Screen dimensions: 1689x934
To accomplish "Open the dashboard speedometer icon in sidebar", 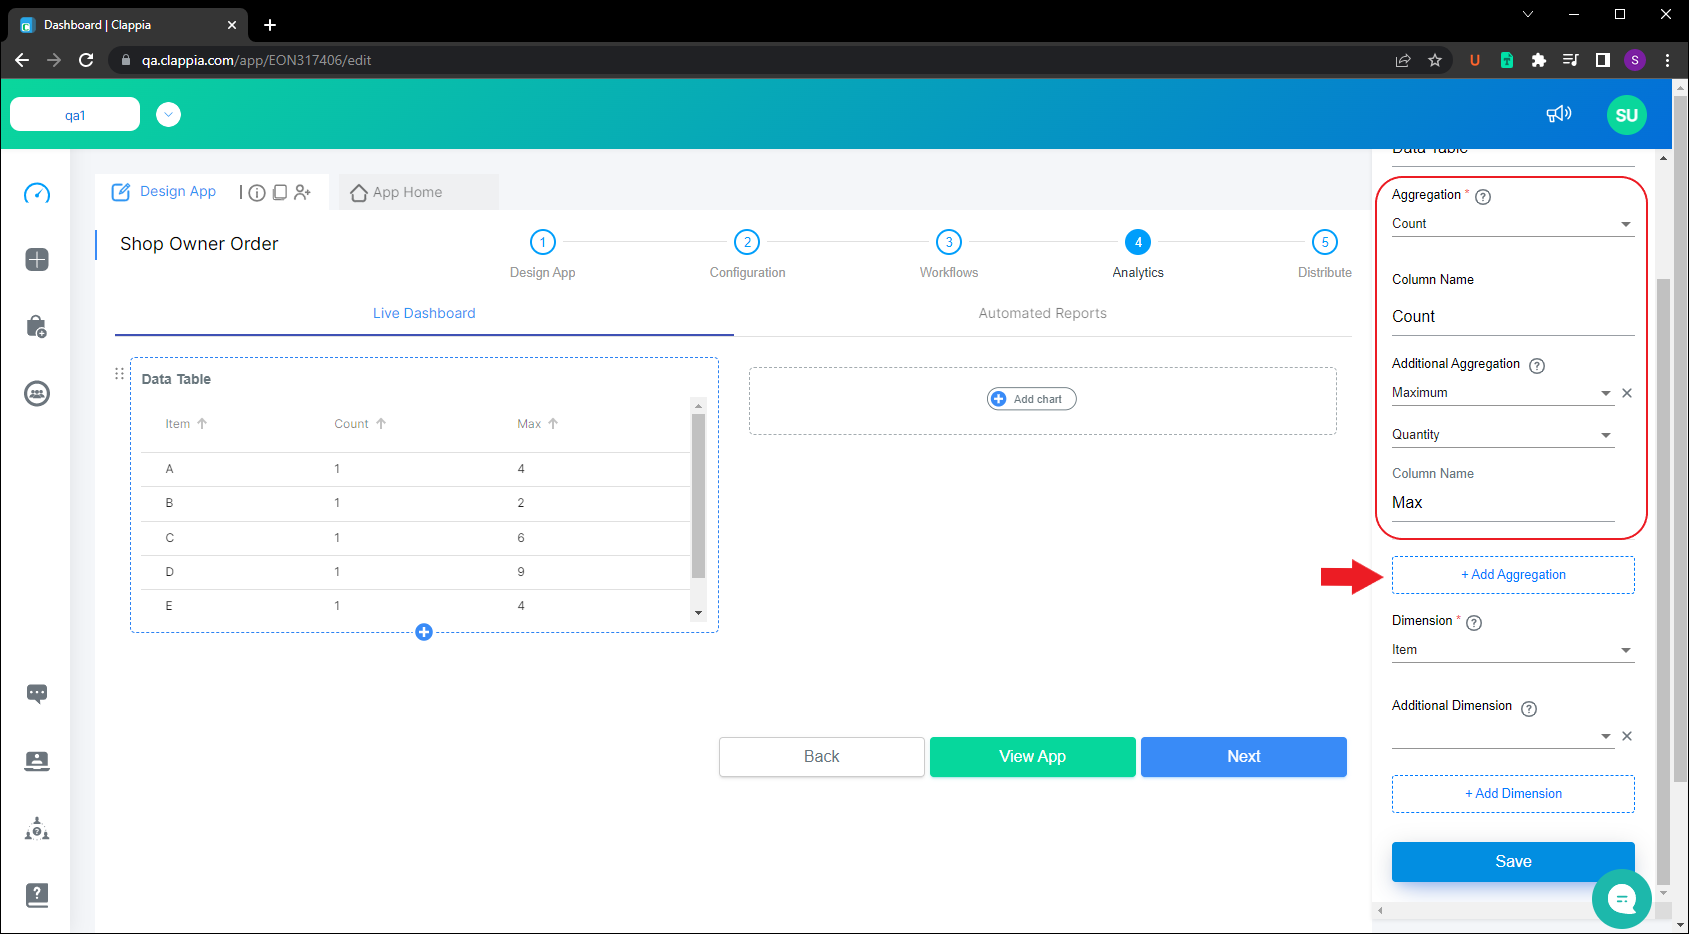I will coord(37,193).
